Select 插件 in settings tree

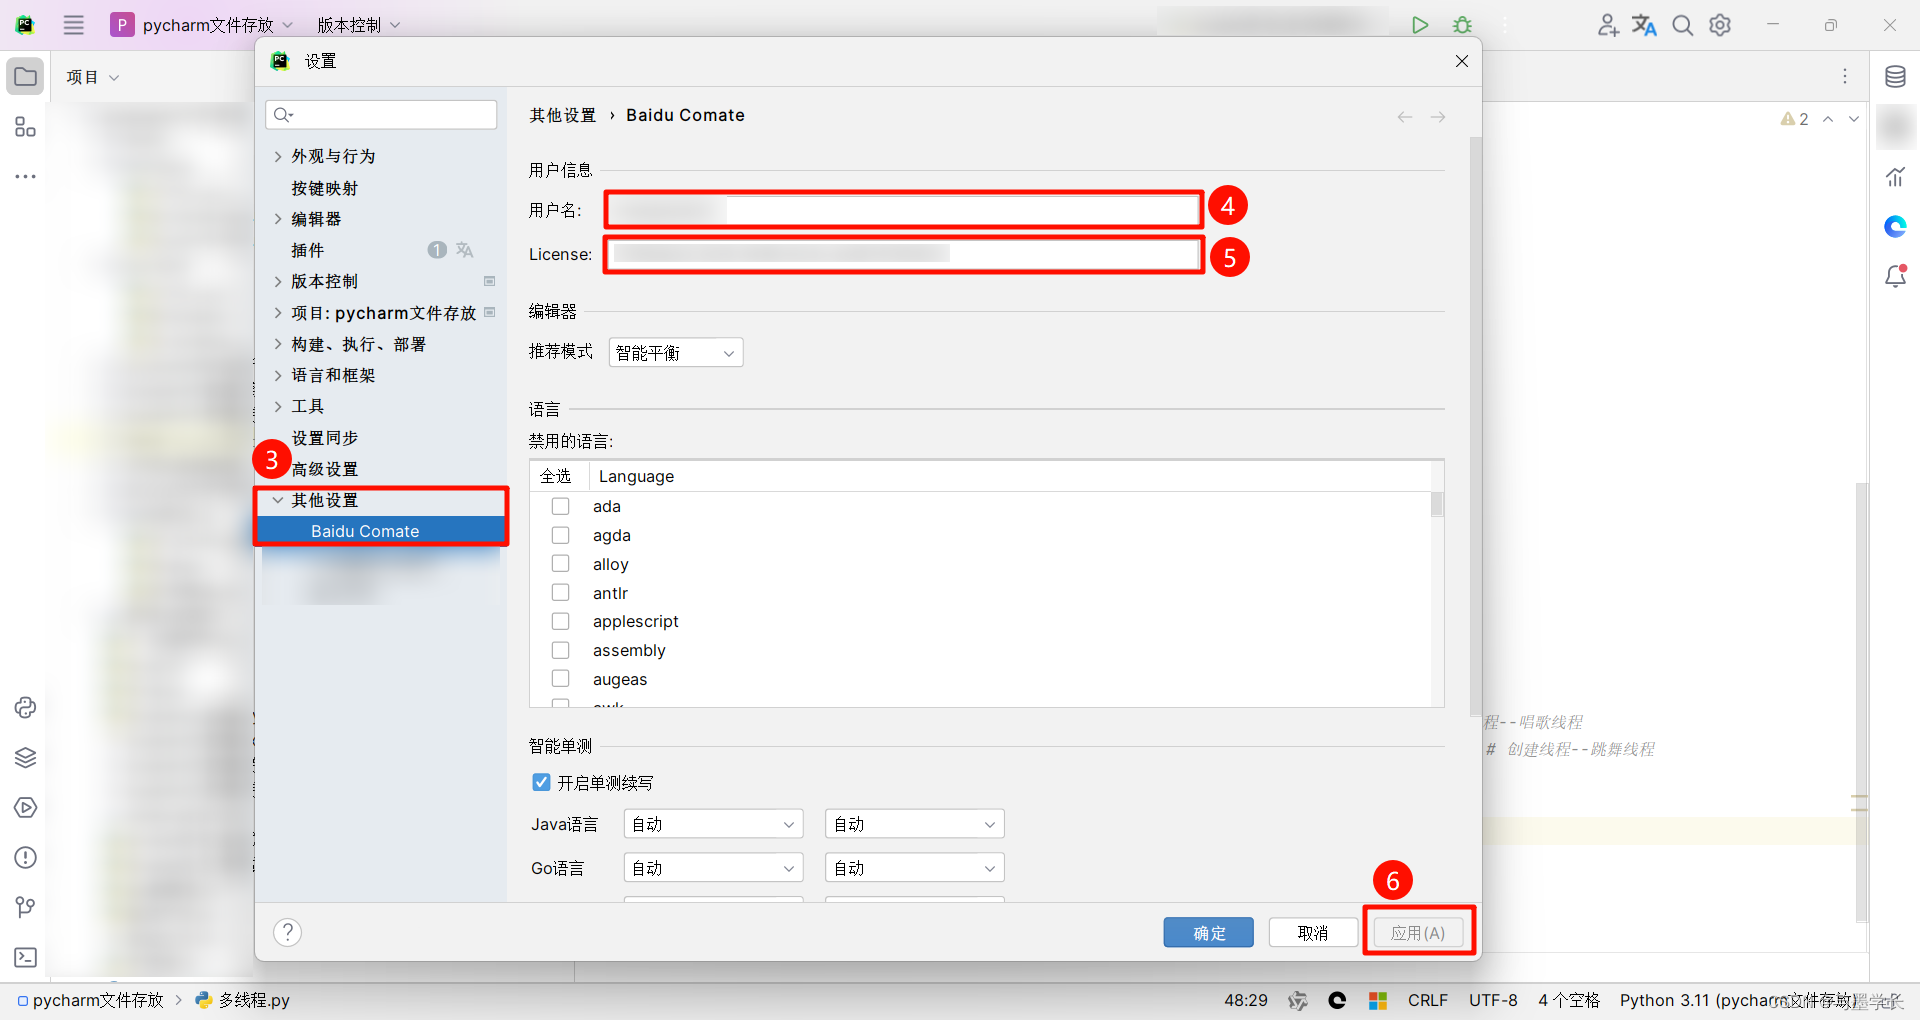click(x=307, y=250)
